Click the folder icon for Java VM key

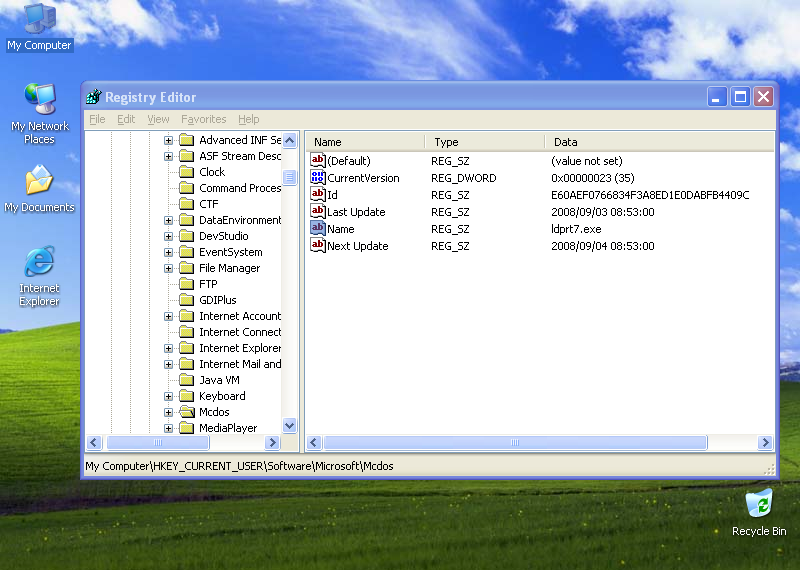187,380
